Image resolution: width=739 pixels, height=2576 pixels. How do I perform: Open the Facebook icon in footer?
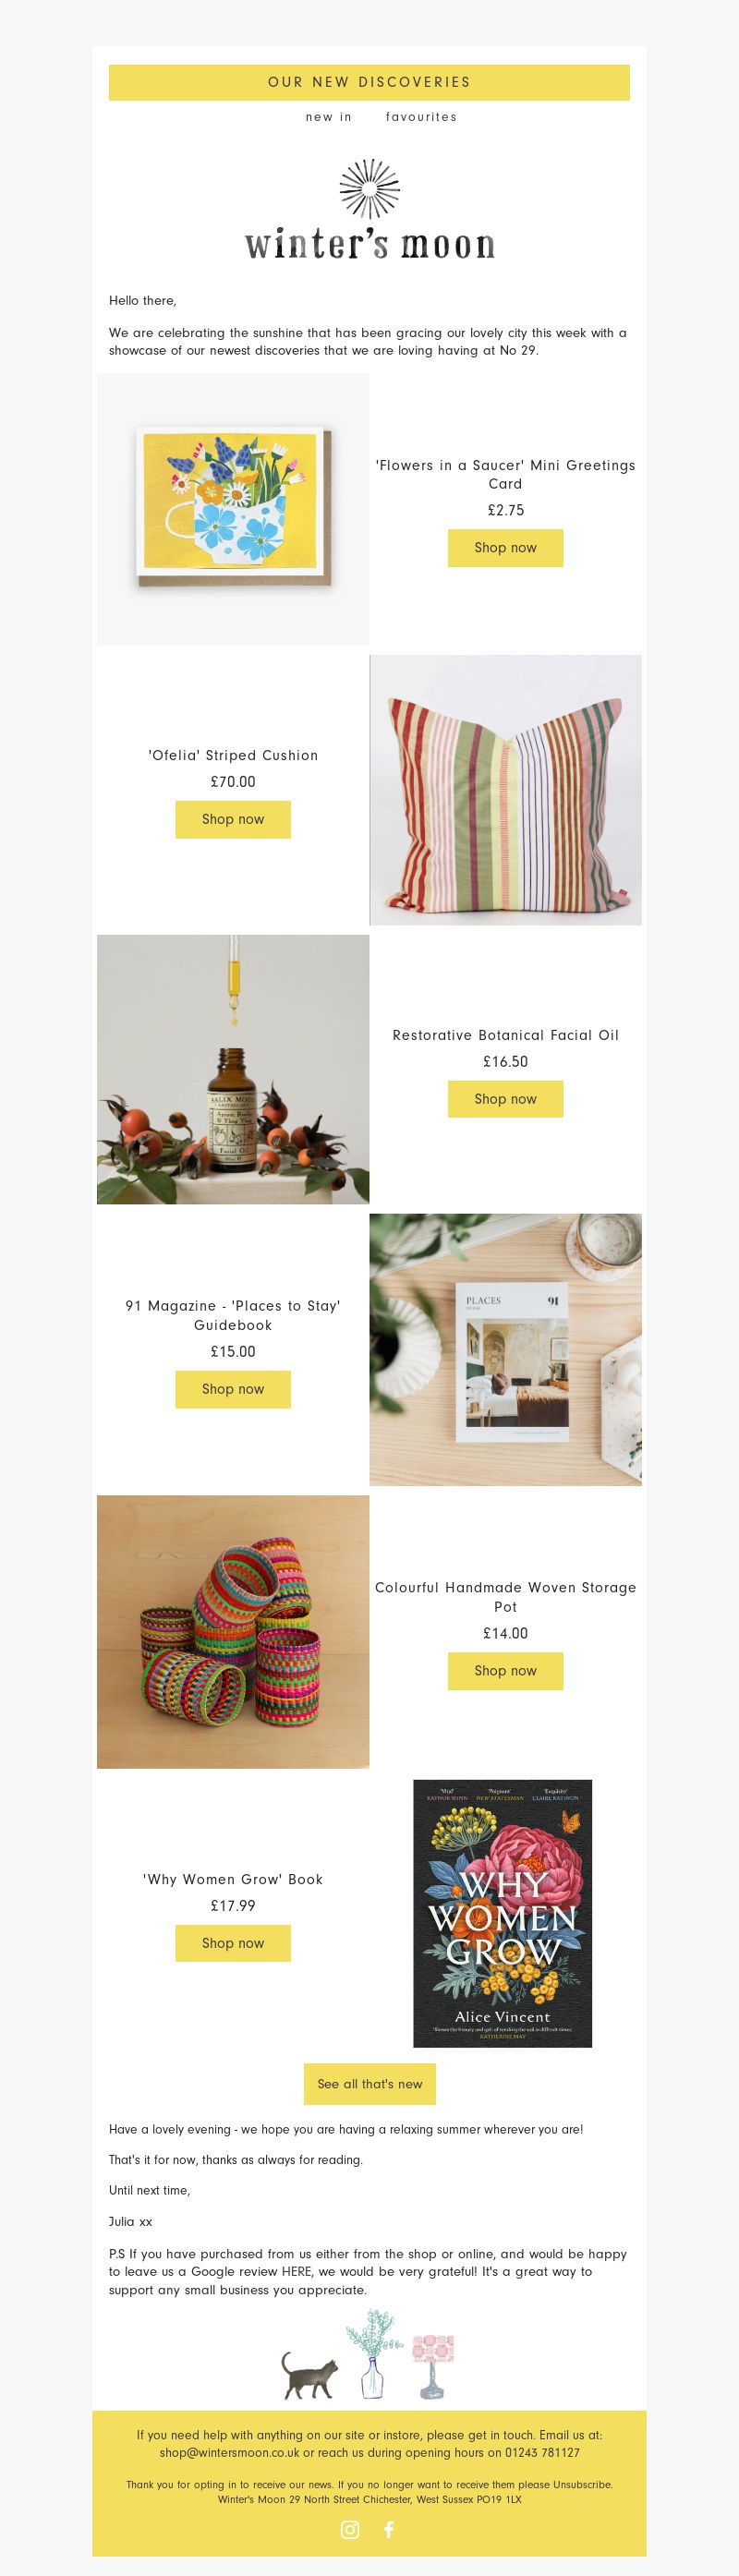point(389,2529)
